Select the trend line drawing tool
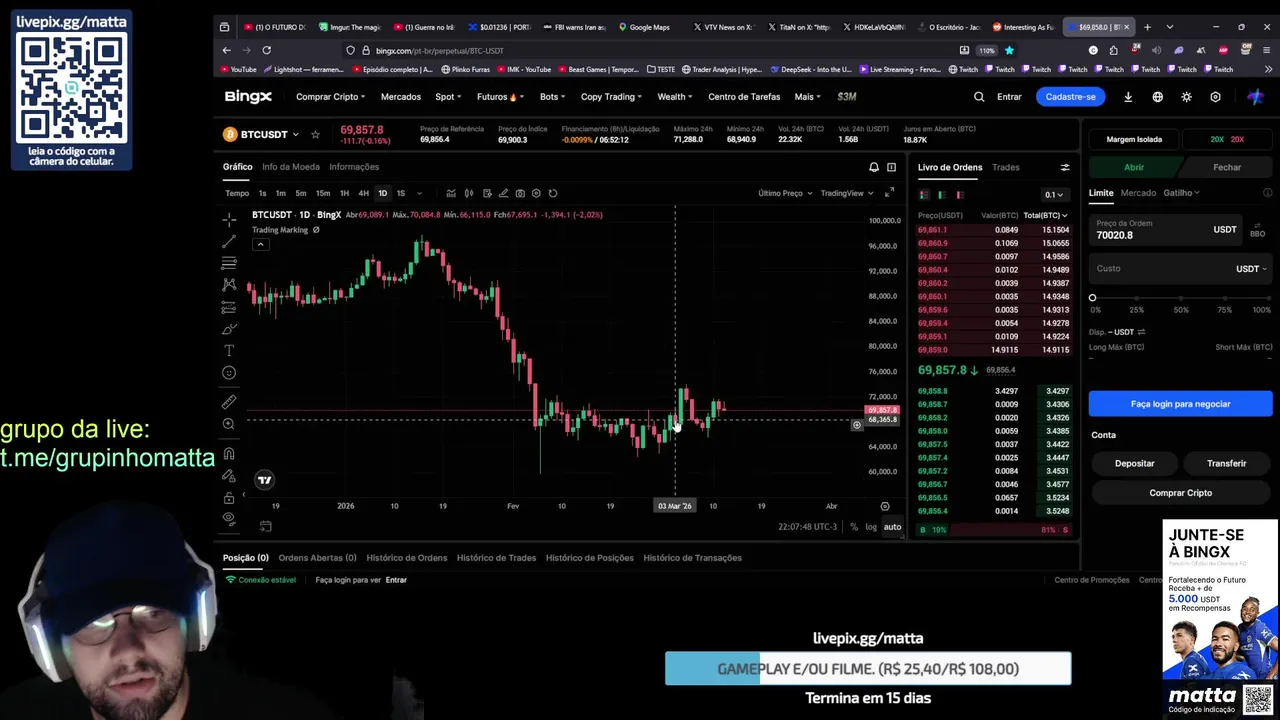Viewport: 1280px width, 720px height. pyautogui.click(x=229, y=241)
